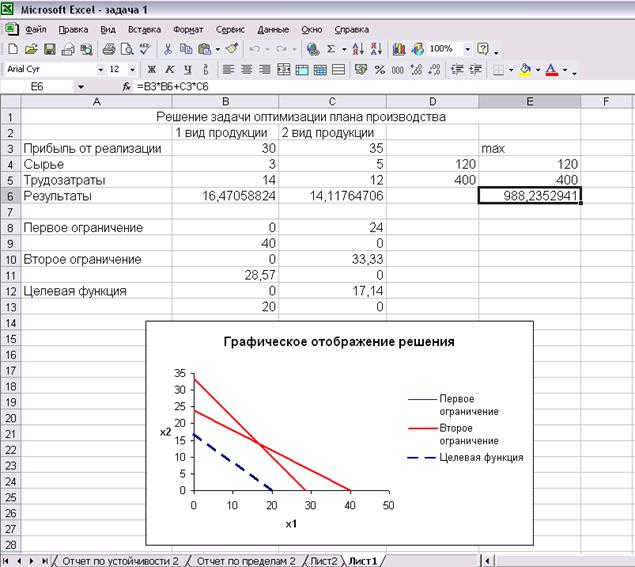Open the Arial Cyr font dropdown
Image resolution: width=635 pixels, height=567 pixels.
100,70
